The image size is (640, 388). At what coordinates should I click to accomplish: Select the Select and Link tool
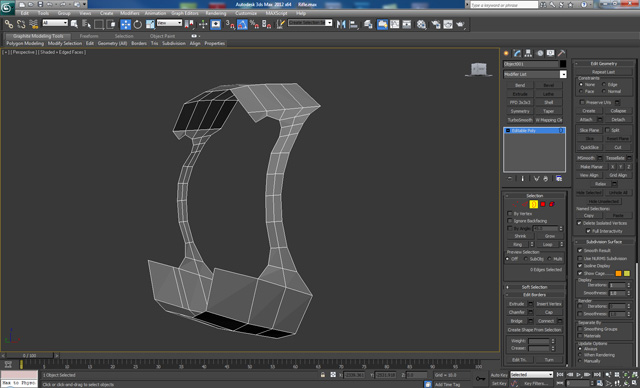[9, 24]
